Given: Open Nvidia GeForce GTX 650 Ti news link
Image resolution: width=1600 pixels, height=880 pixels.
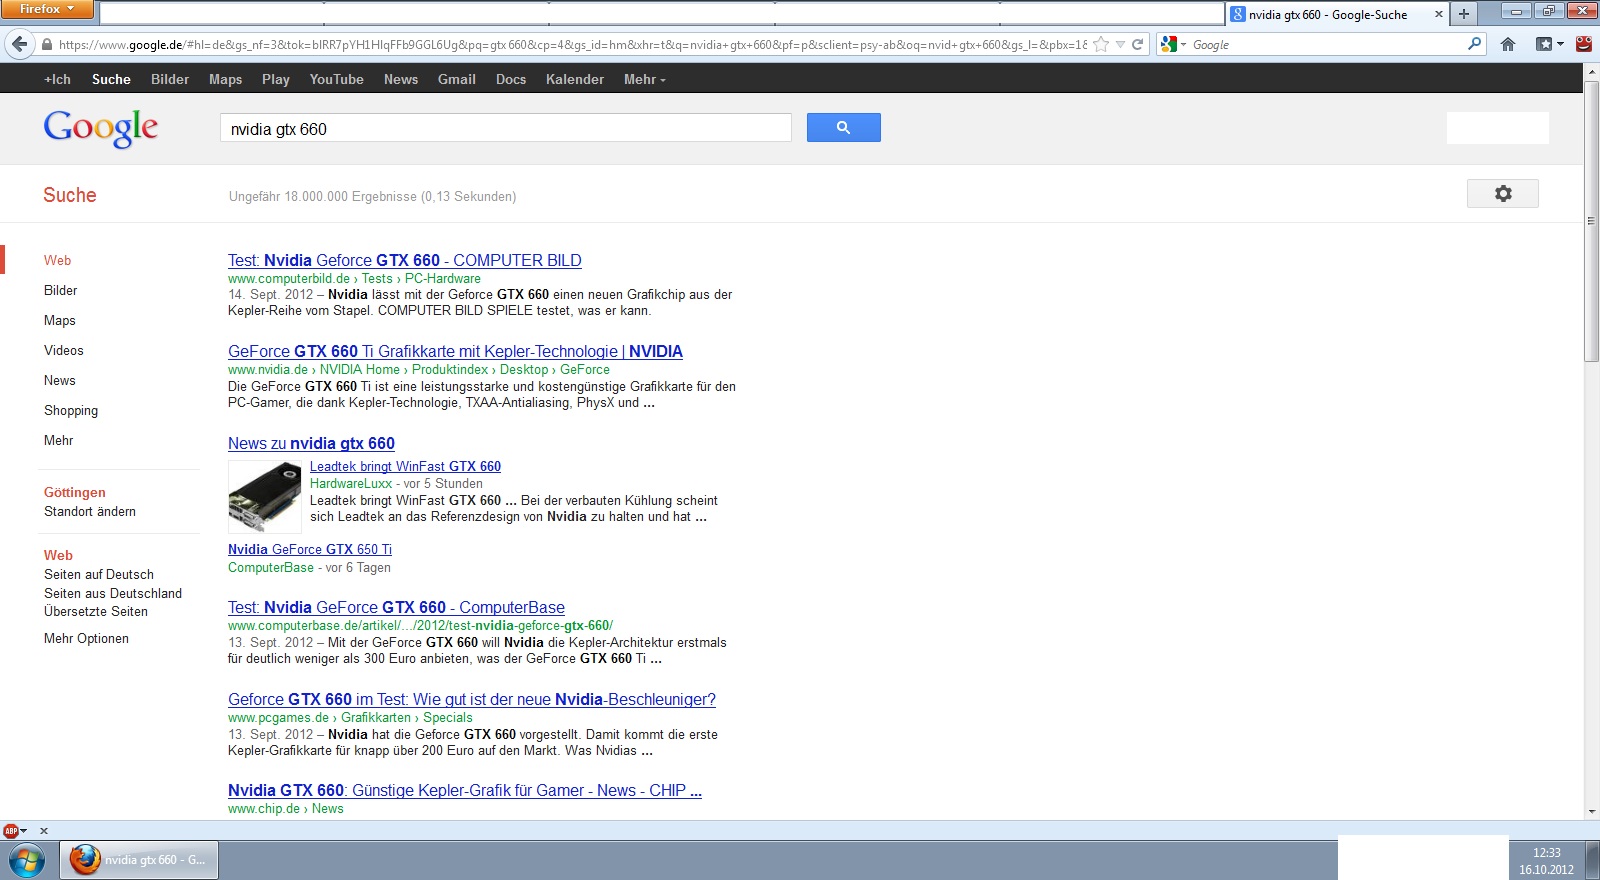Looking at the screenshot, I should pos(310,549).
